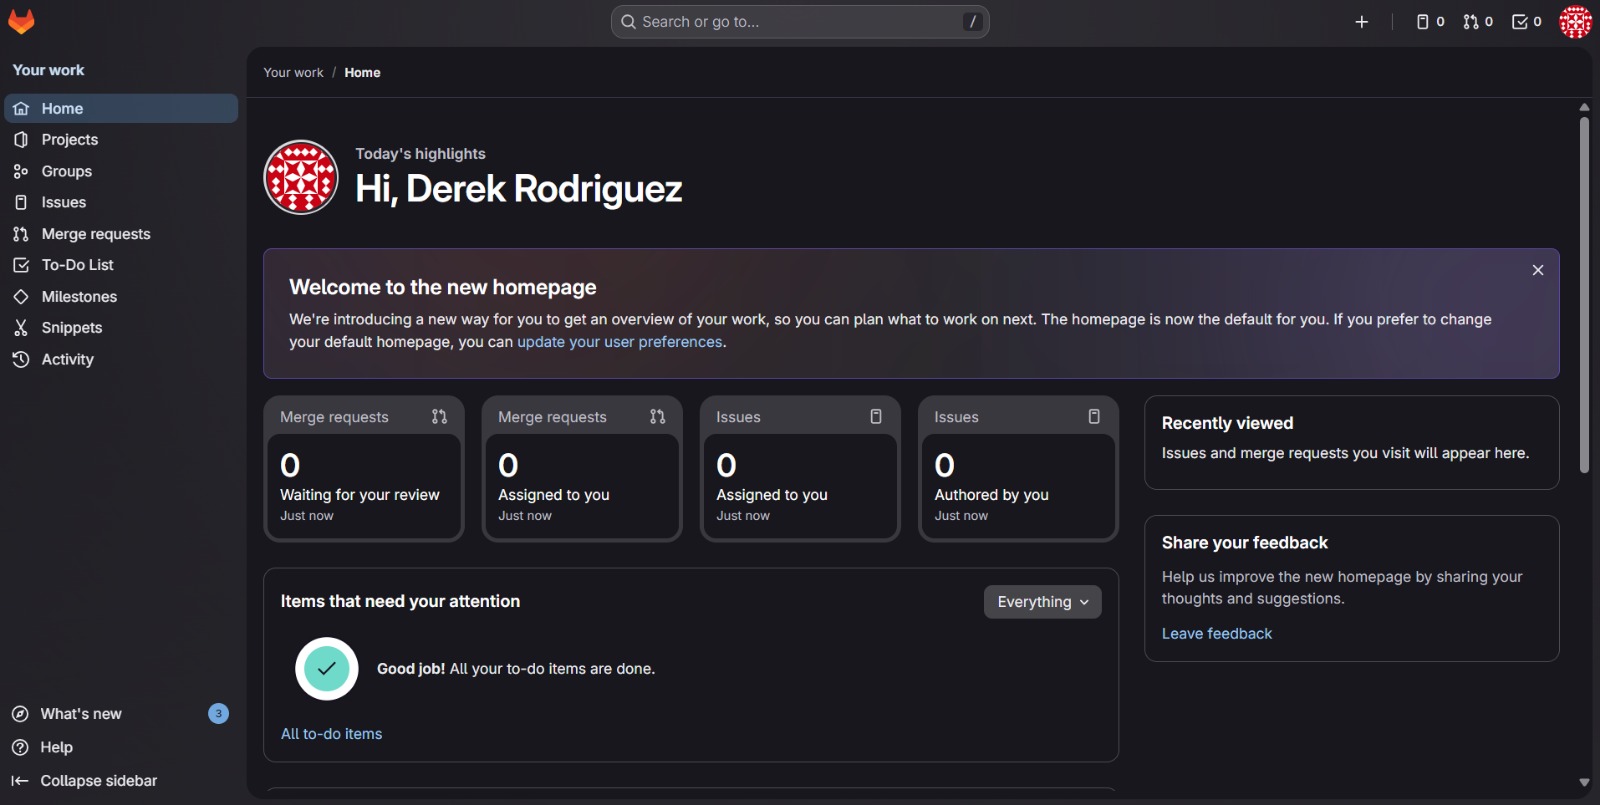This screenshot has height=805, width=1600.
Task: Open the Create new plus menu
Action: coord(1361,22)
